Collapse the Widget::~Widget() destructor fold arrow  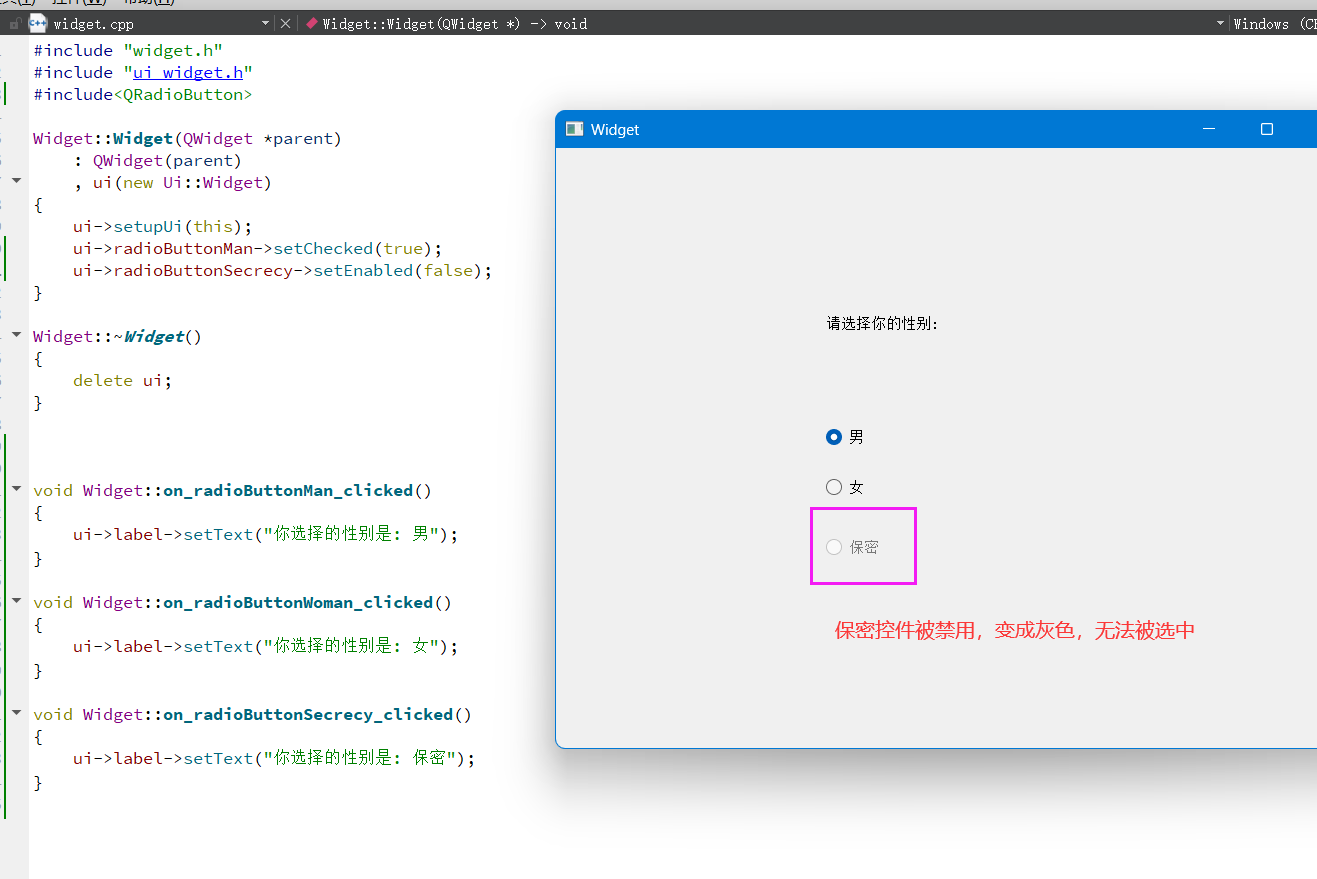point(16,335)
